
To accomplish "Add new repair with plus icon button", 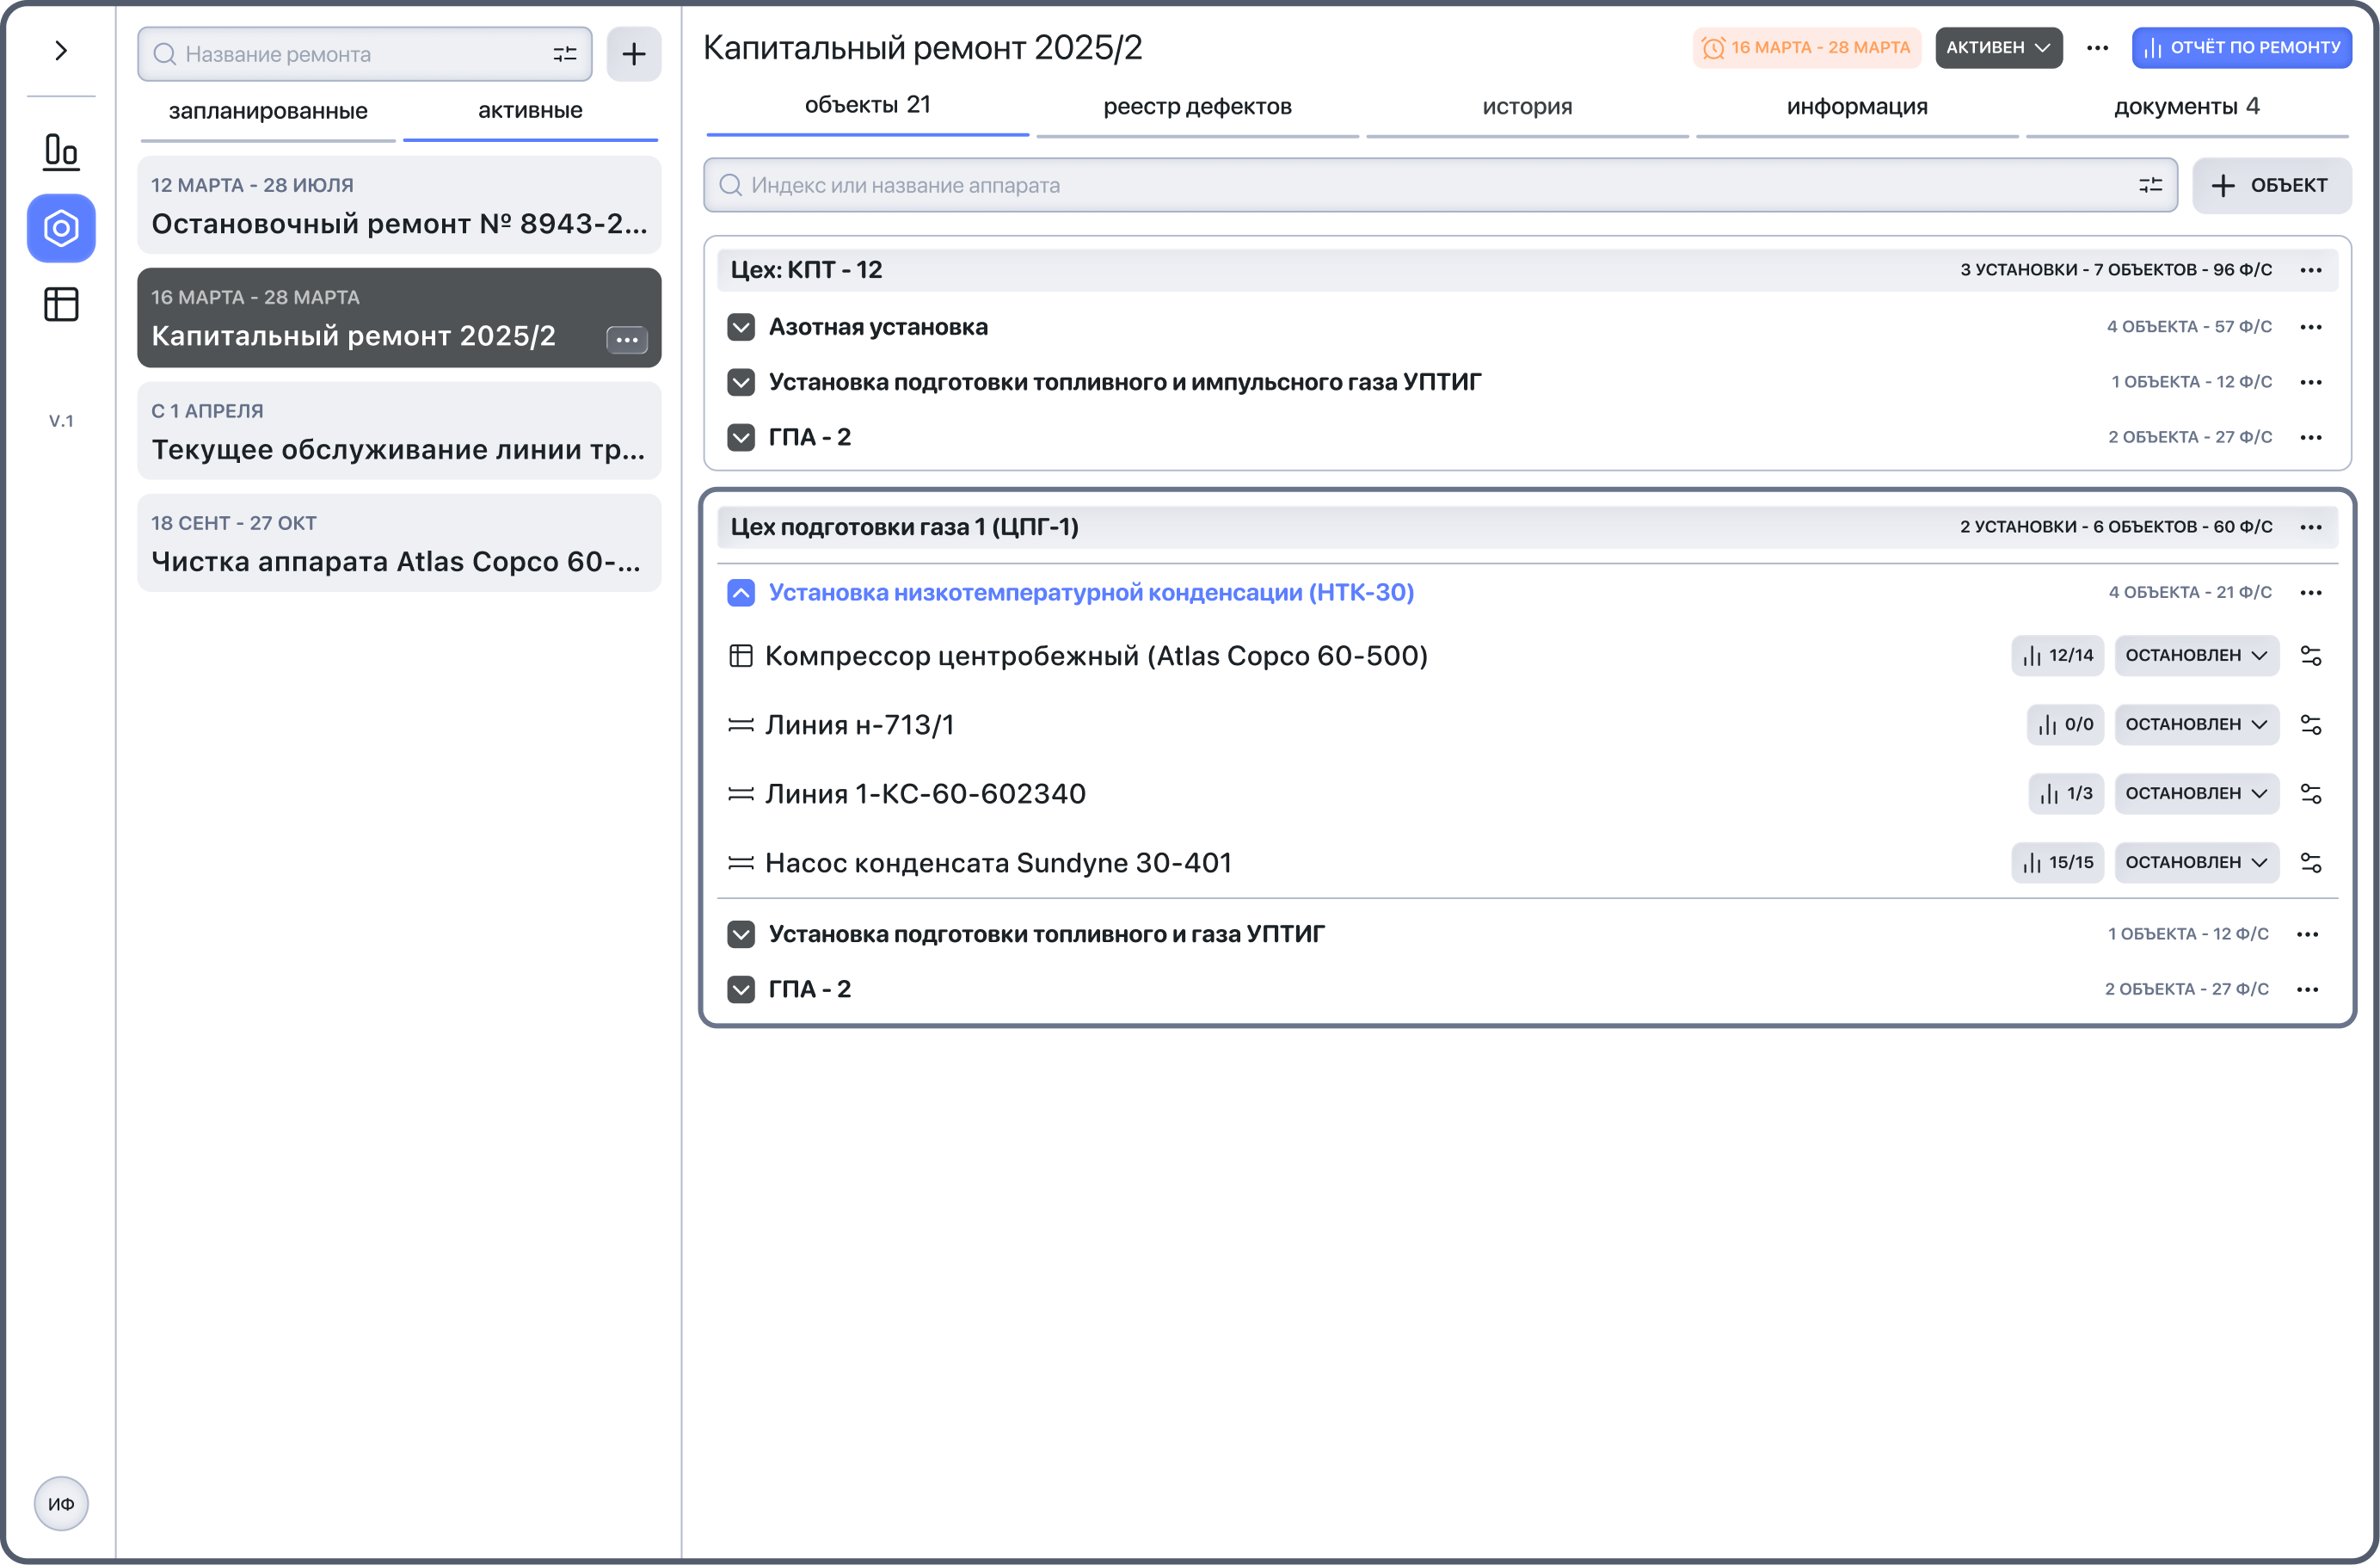I will click(633, 54).
